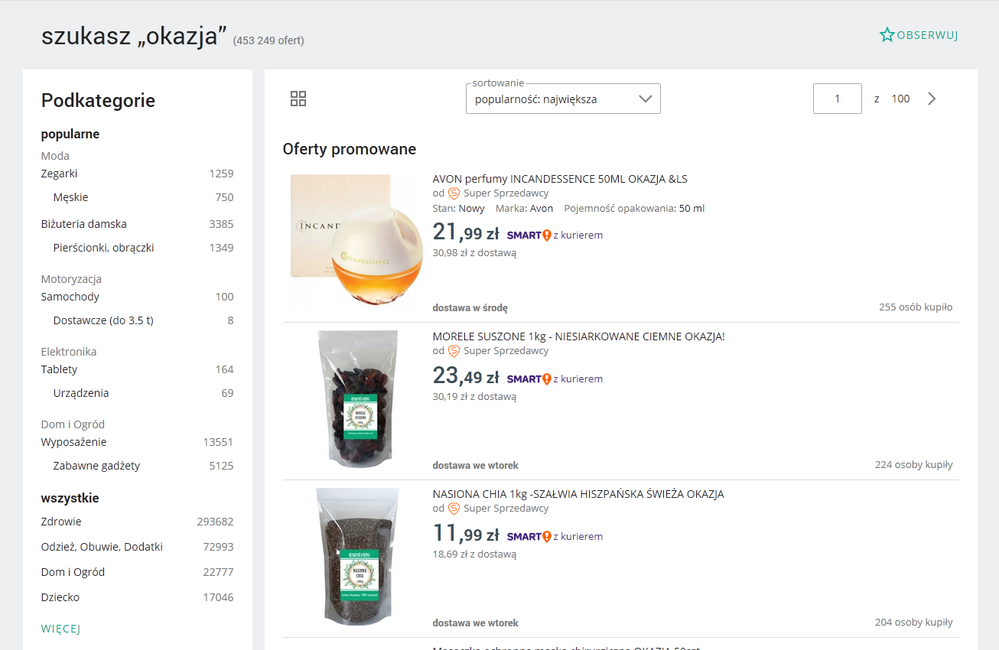Viewport: 999px width, 650px height.
Task: Go to next results page arrow
Action: (x=932, y=99)
